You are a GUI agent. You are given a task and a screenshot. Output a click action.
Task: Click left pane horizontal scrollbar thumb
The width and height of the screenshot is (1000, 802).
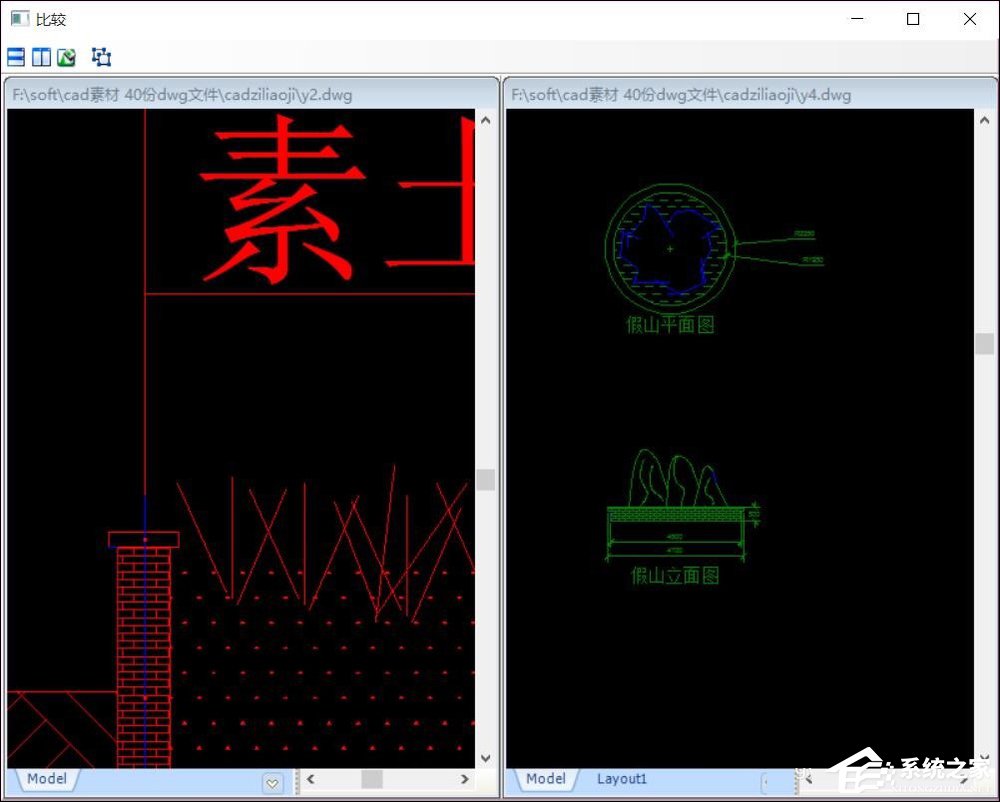(372, 779)
